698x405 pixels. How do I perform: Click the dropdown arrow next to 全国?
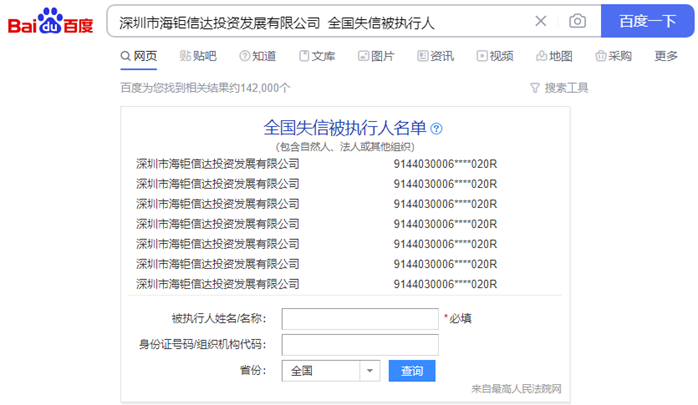click(369, 371)
